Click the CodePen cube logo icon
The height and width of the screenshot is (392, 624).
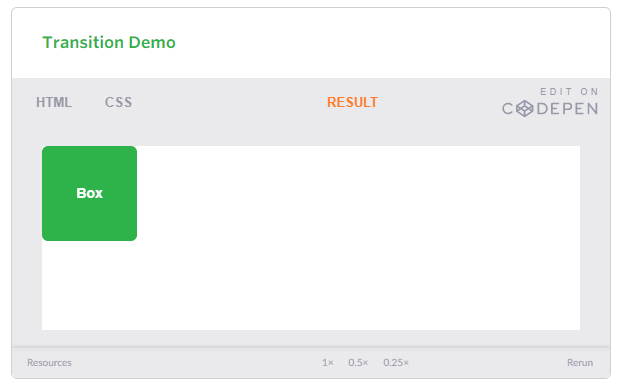pos(525,108)
